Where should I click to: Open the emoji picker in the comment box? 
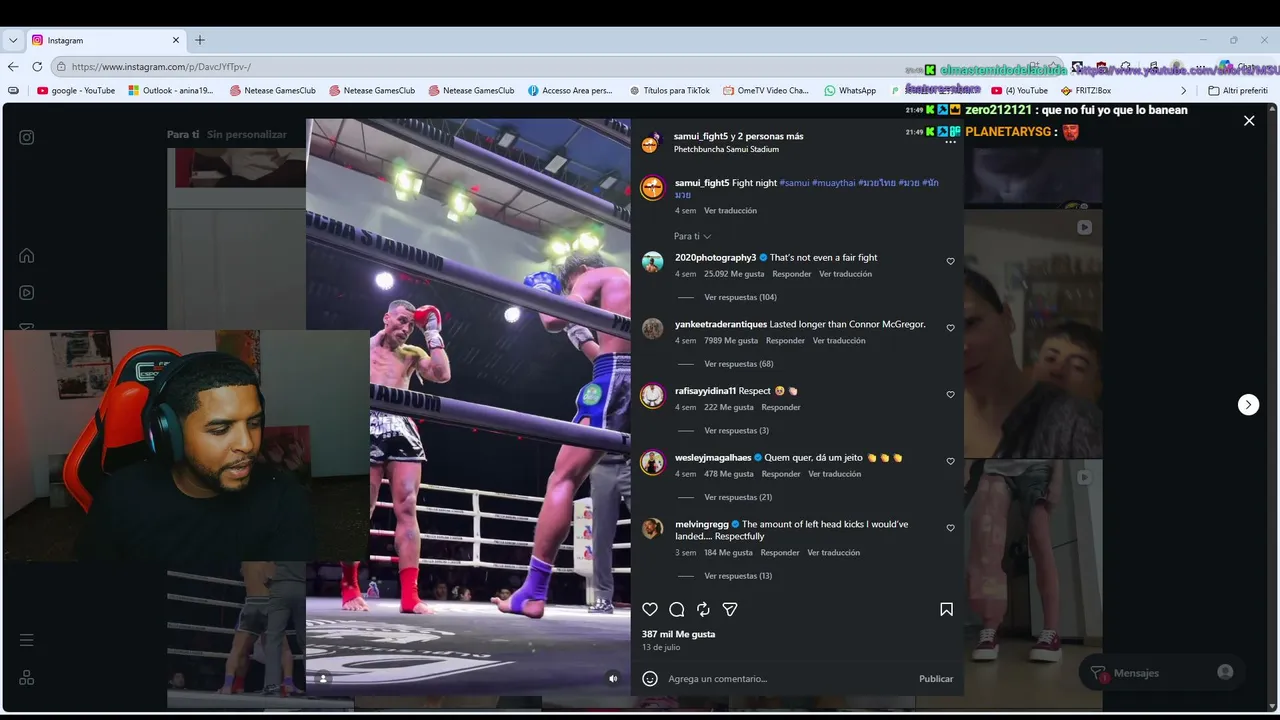pyautogui.click(x=650, y=679)
